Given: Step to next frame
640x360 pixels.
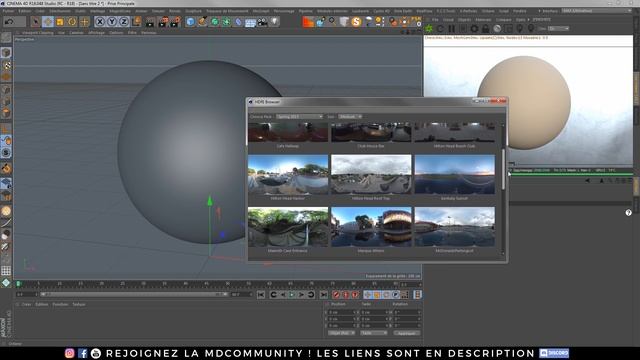Looking at the screenshot, I should pos(302,295).
